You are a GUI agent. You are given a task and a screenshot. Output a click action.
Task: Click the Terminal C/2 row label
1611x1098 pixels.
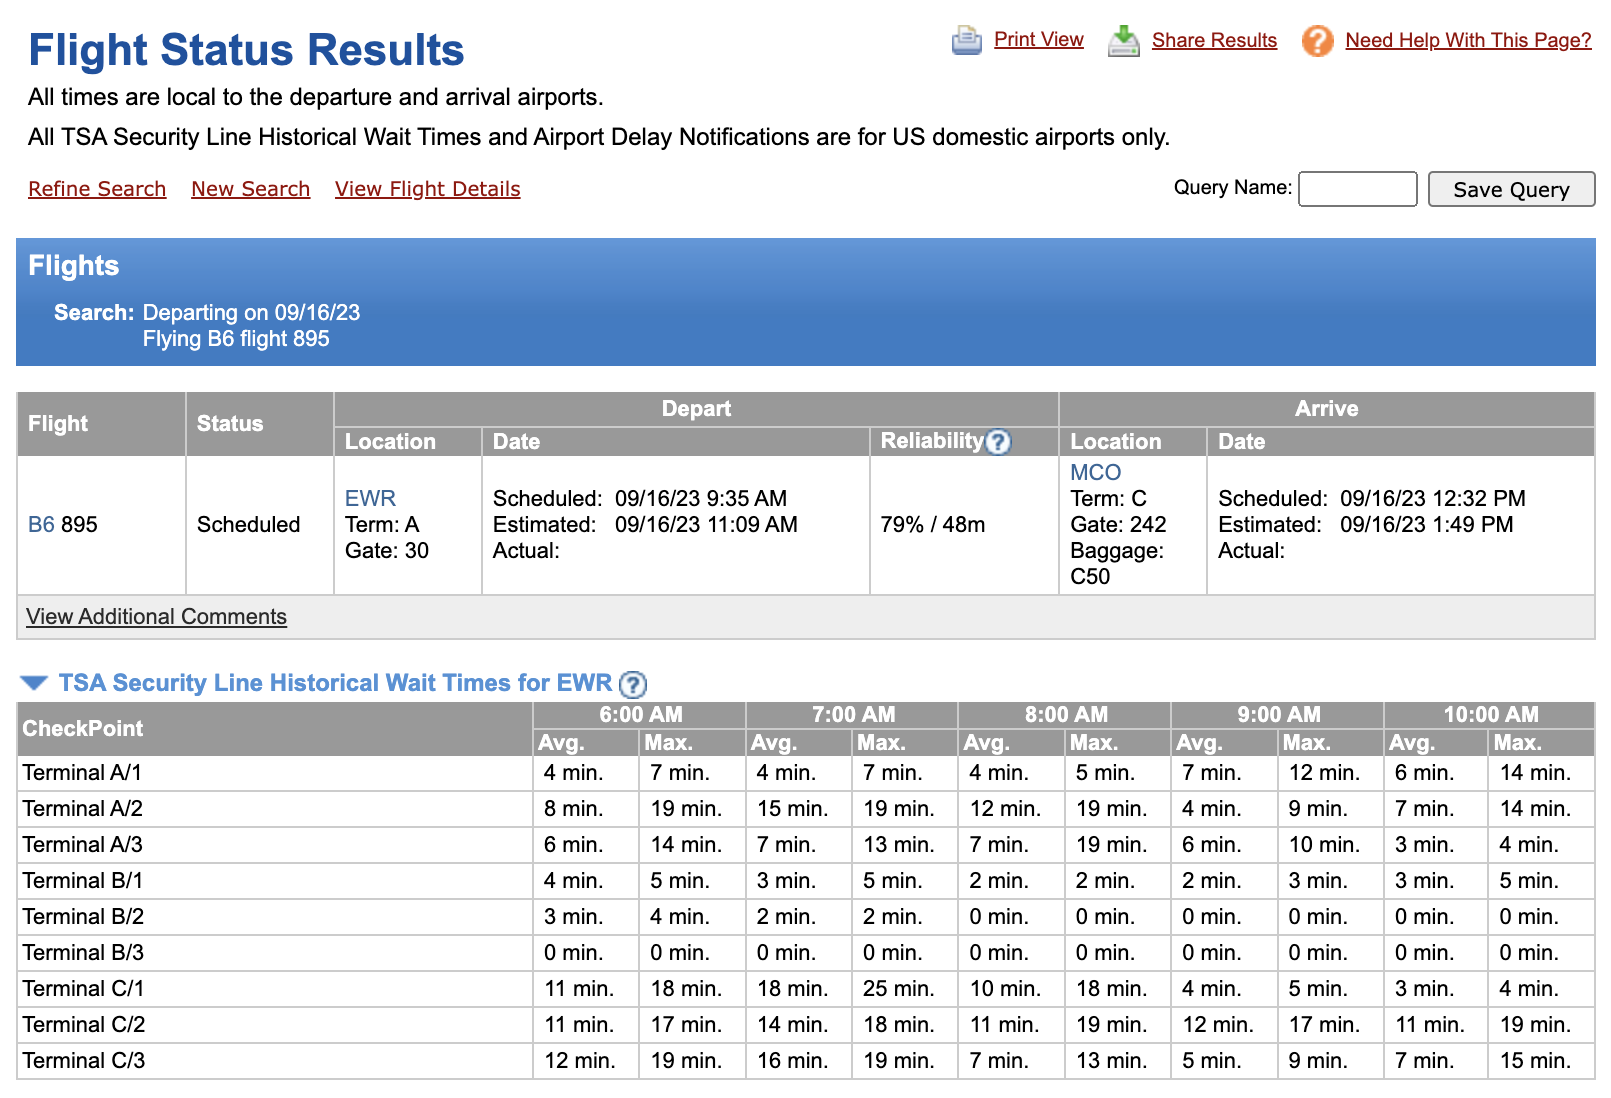(84, 1024)
